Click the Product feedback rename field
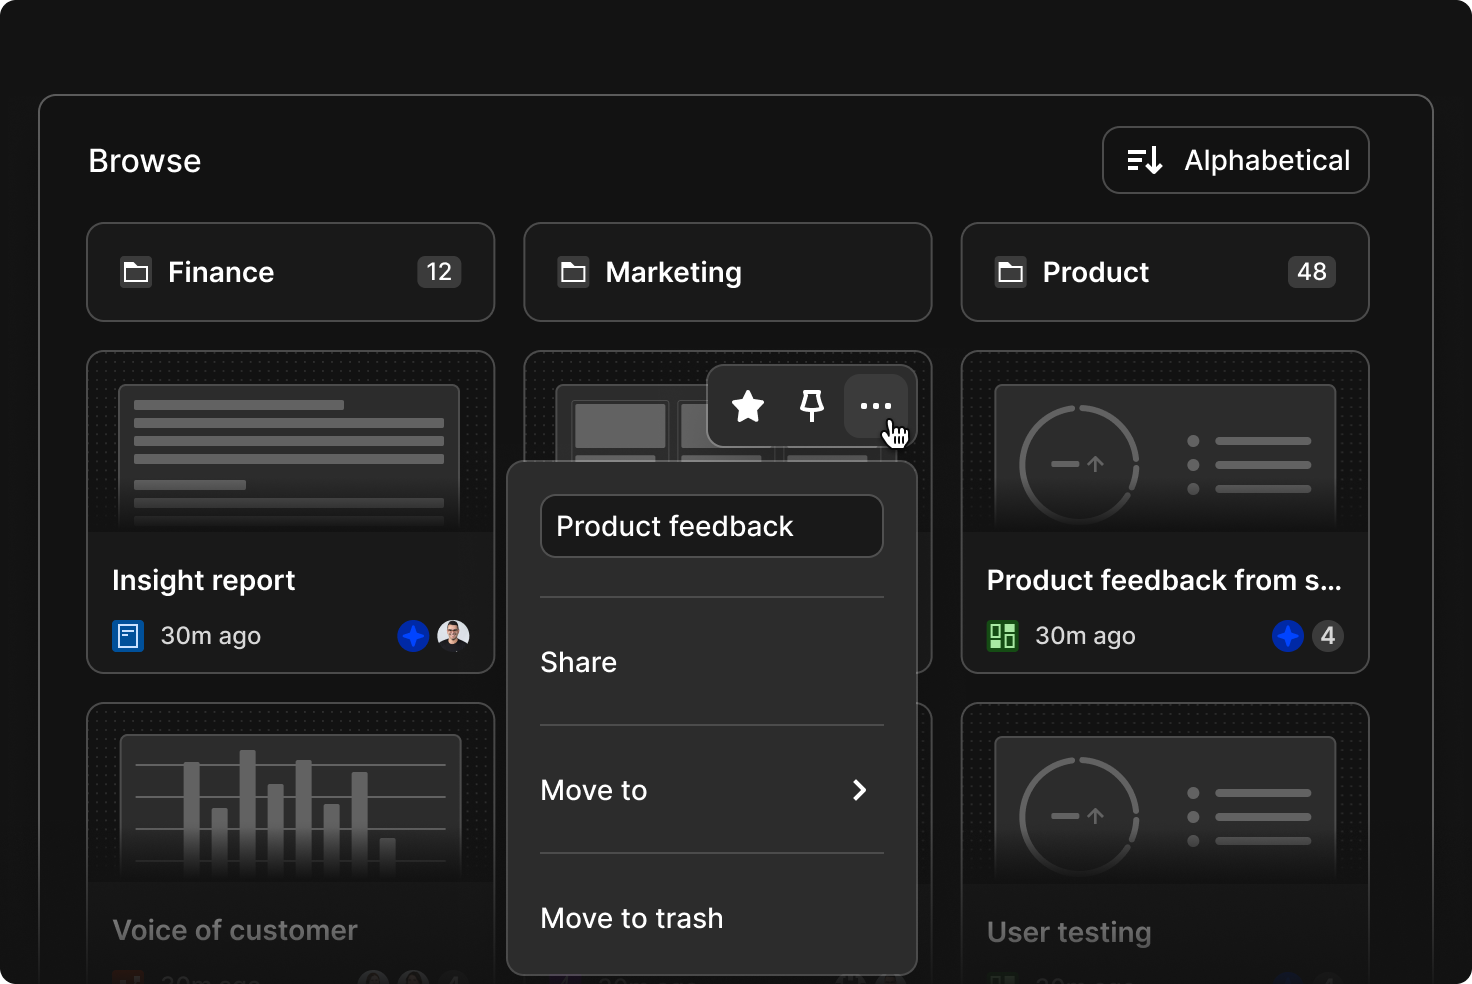 click(711, 526)
